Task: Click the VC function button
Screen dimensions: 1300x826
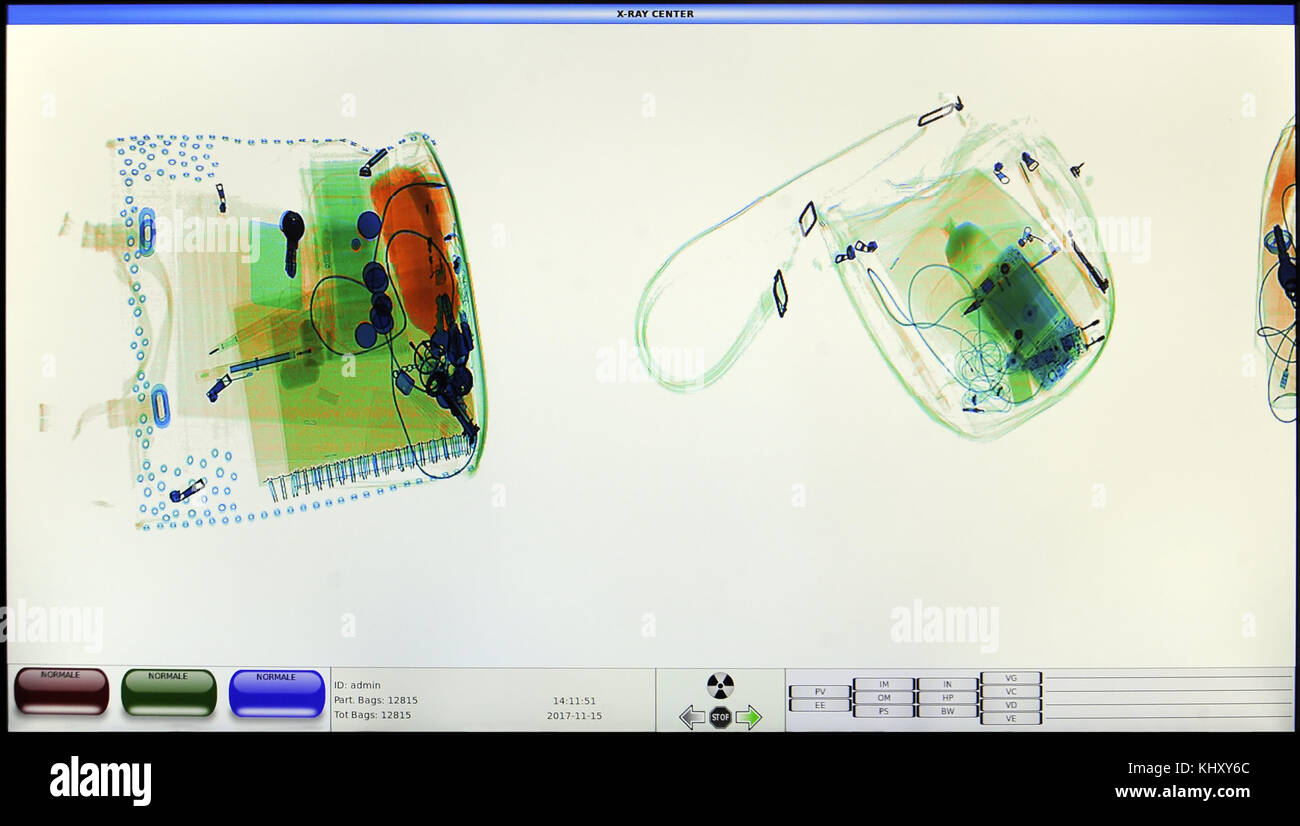Action: (1011, 691)
